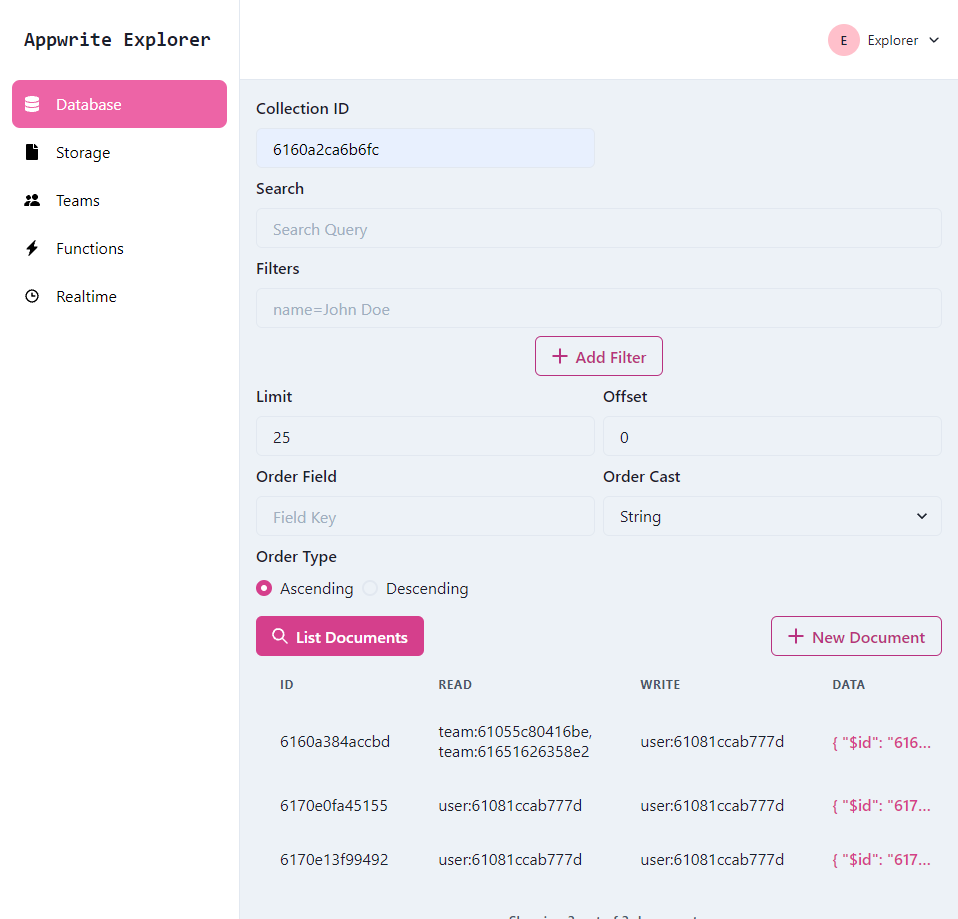
Task: Click the ID column header
Action: 287,684
